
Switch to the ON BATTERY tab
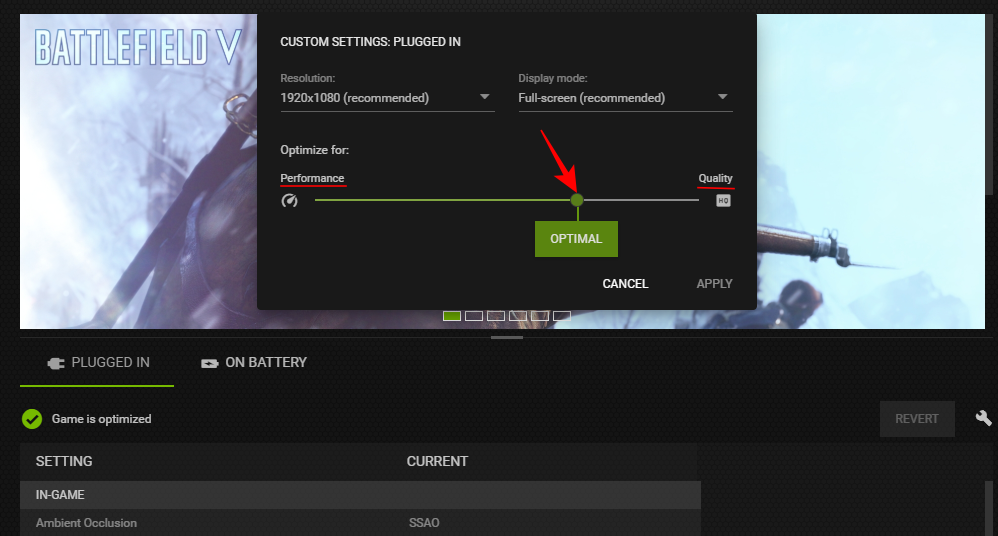point(254,362)
